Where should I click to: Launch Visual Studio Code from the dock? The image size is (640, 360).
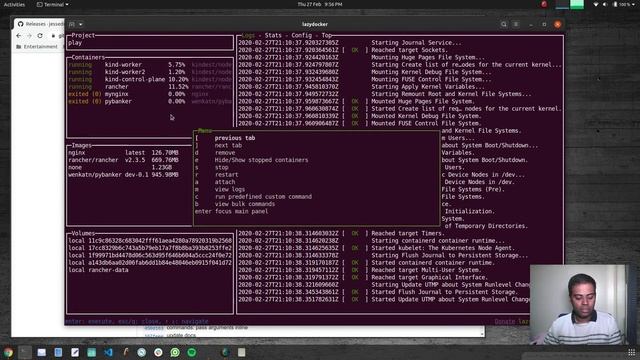coord(108,352)
